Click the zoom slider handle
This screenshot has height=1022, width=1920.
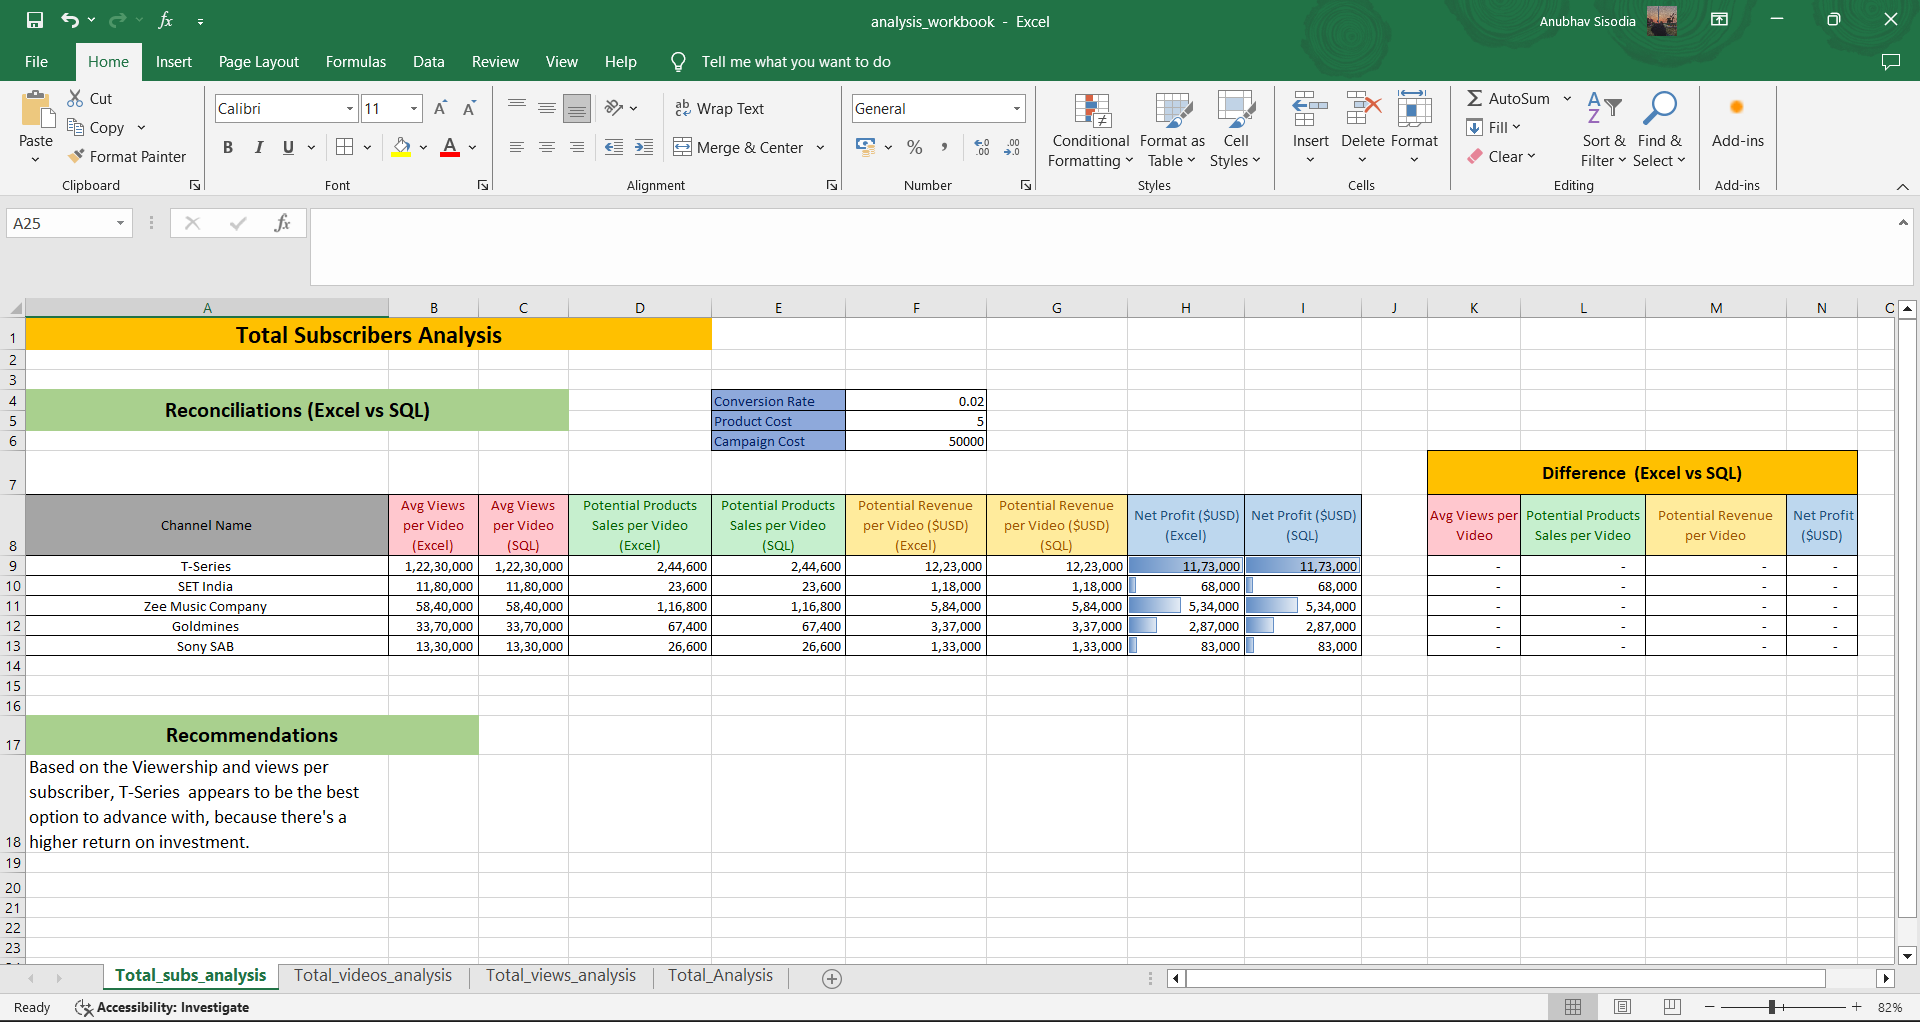[x=1771, y=1007]
